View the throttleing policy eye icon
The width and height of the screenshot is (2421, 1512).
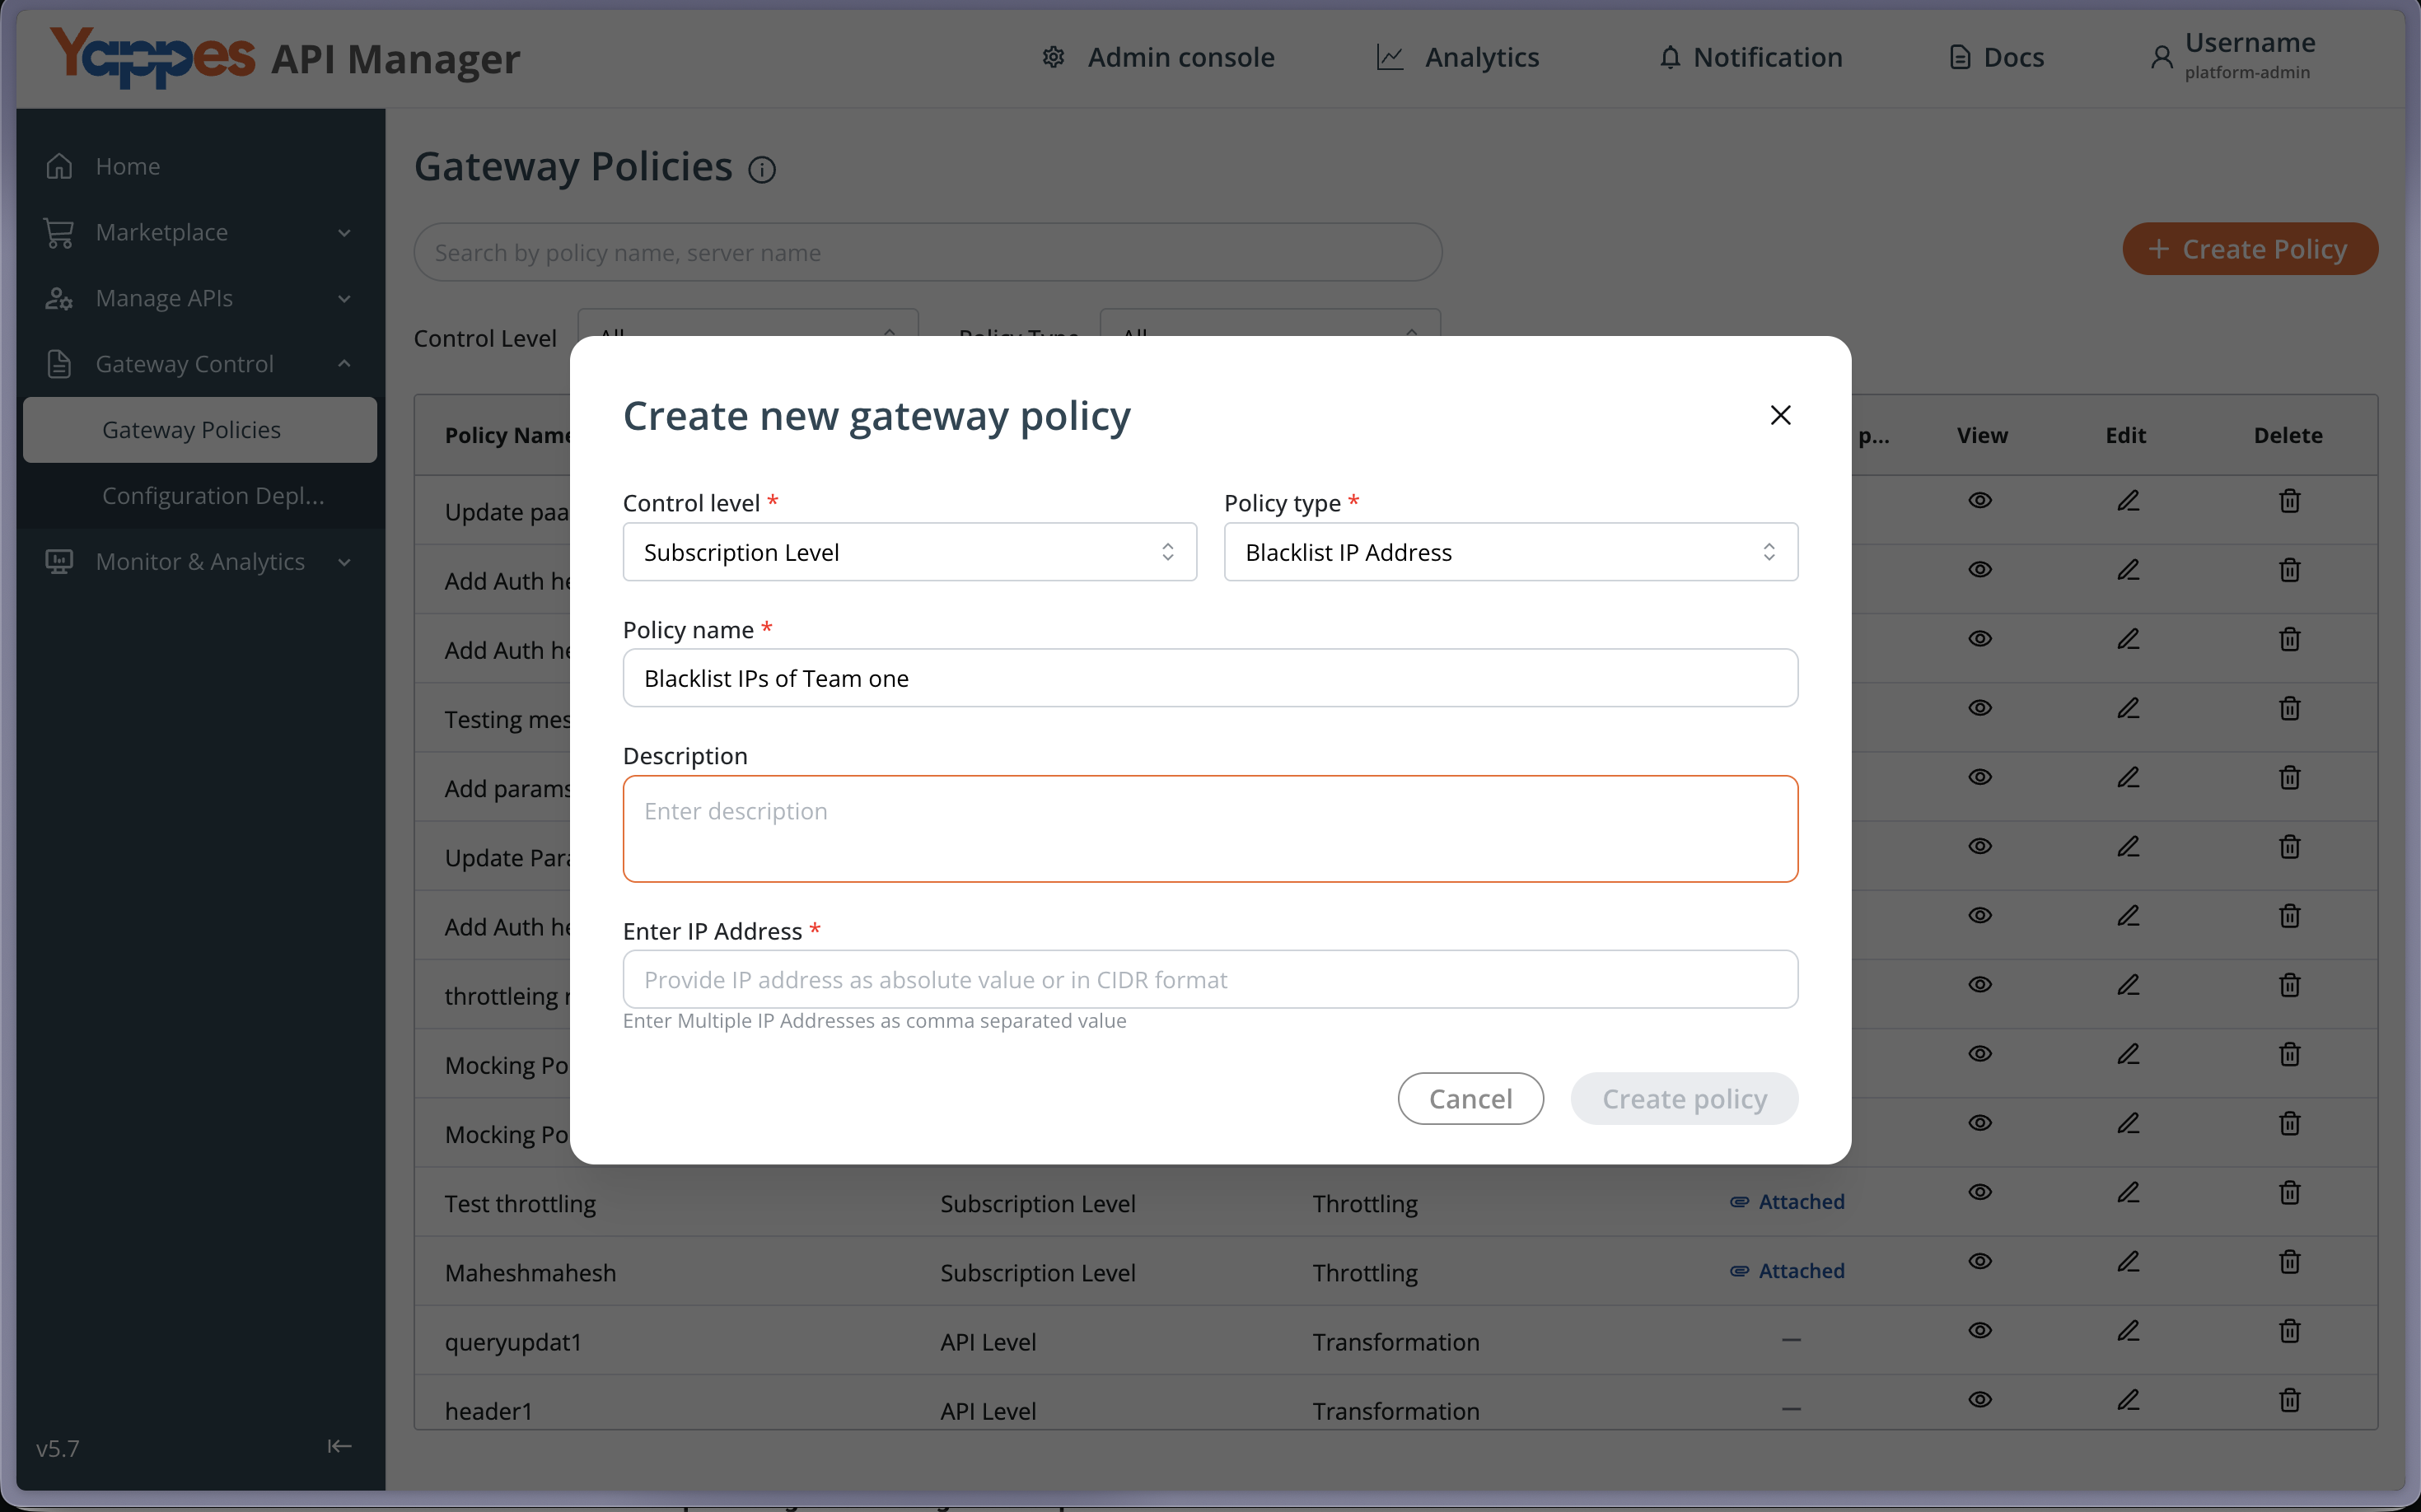point(1980,985)
